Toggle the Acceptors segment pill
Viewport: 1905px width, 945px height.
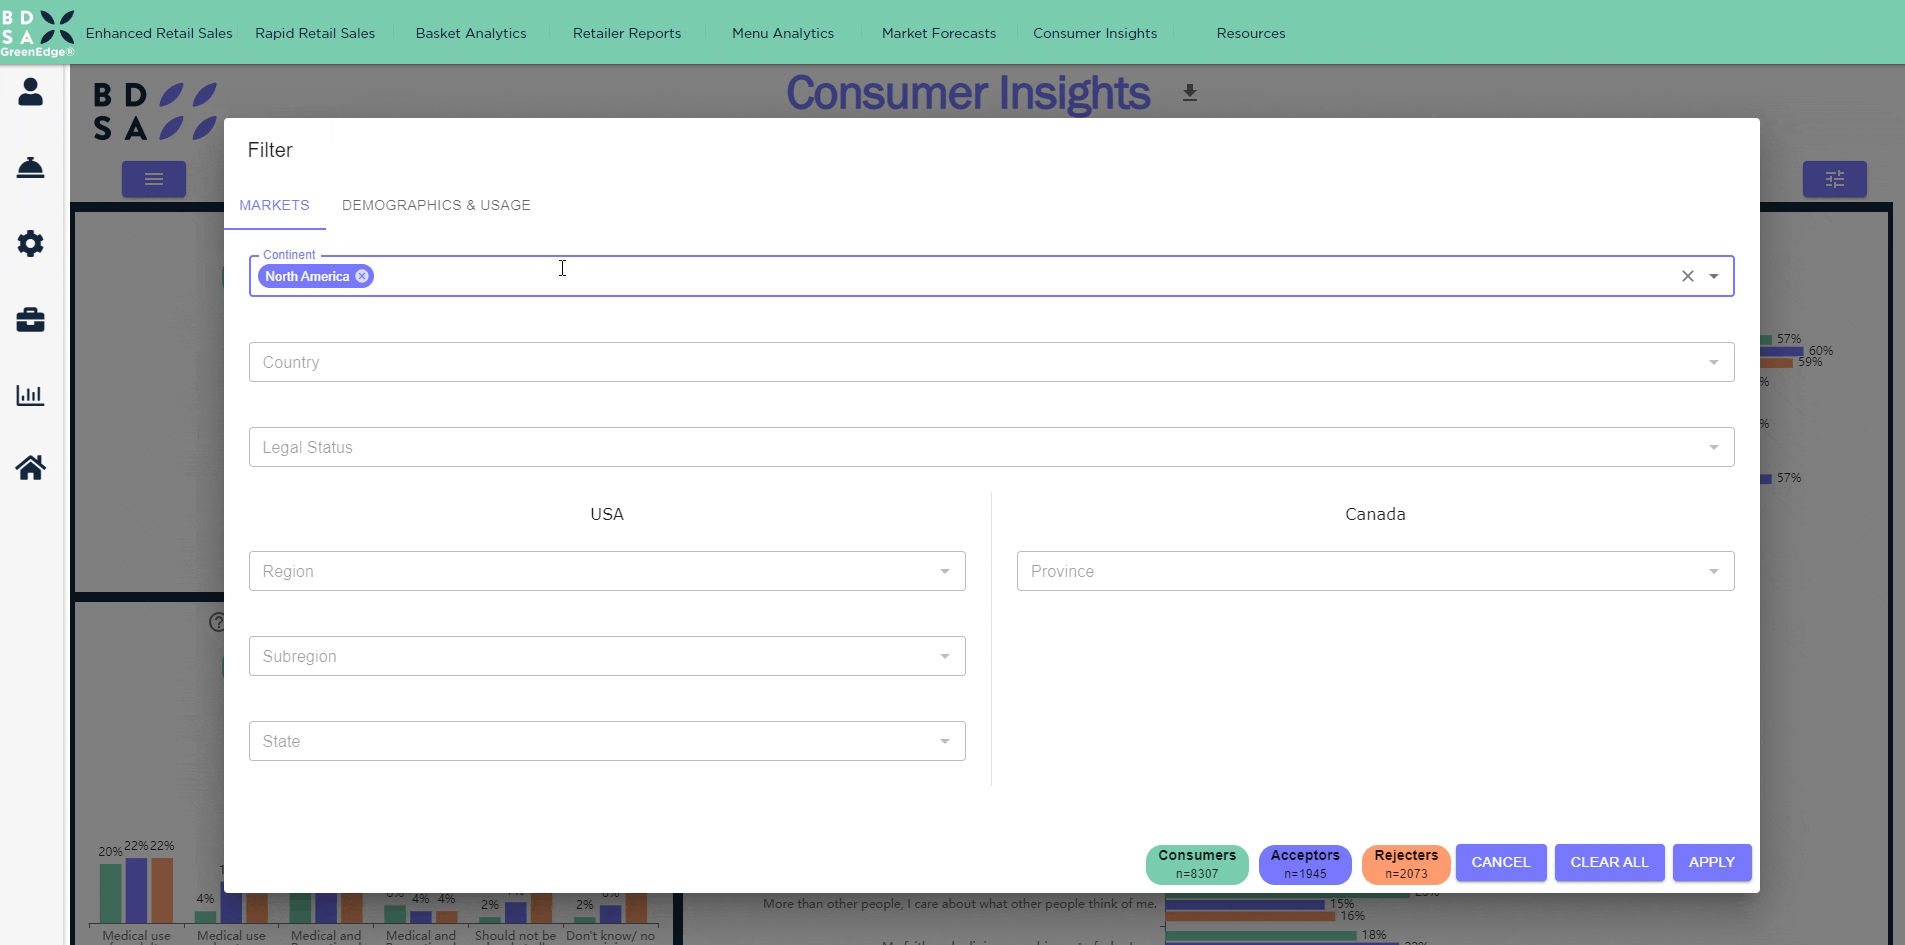(x=1304, y=864)
